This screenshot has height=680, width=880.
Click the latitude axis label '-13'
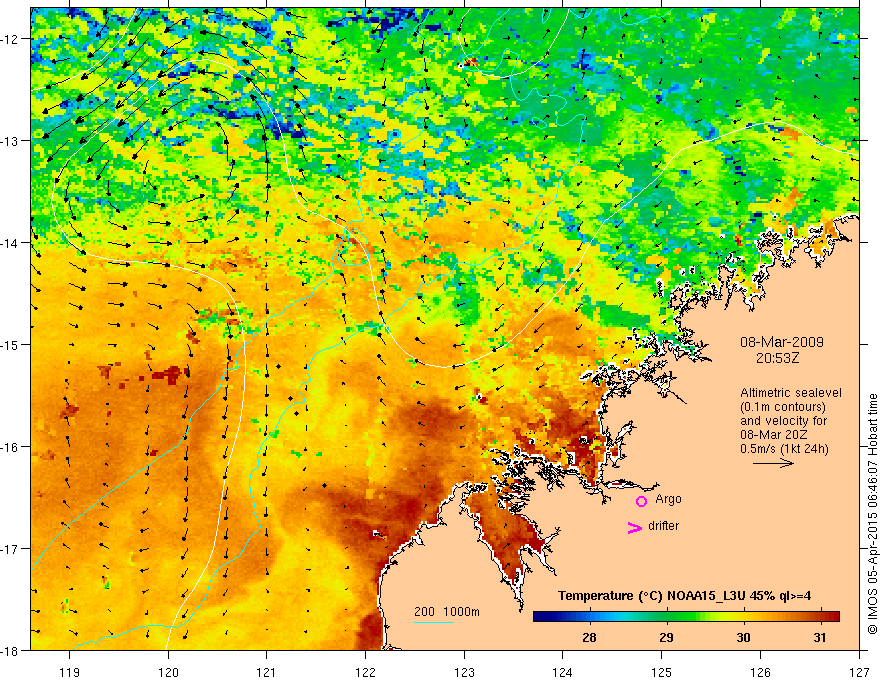(10, 141)
